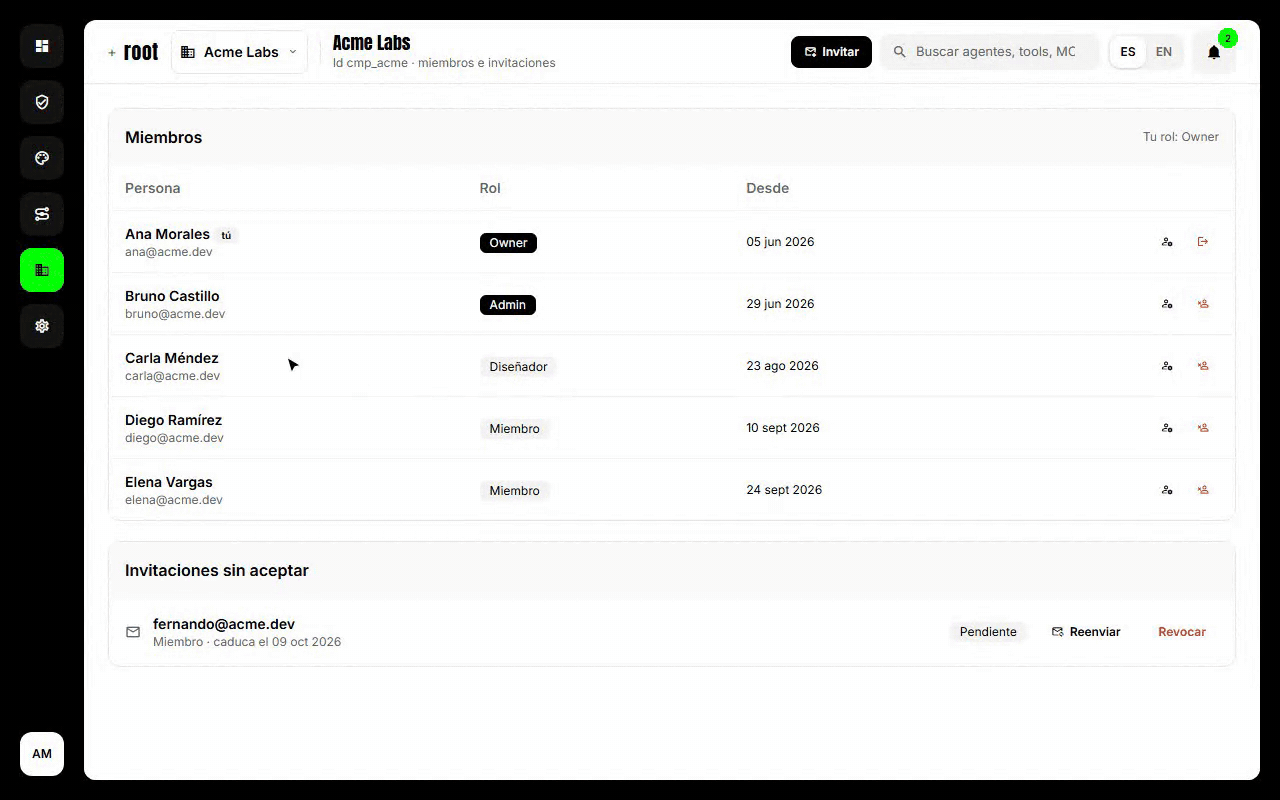Change role icon for Ana Morales
This screenshot has width=1280, height=800.
[1167, 242]
